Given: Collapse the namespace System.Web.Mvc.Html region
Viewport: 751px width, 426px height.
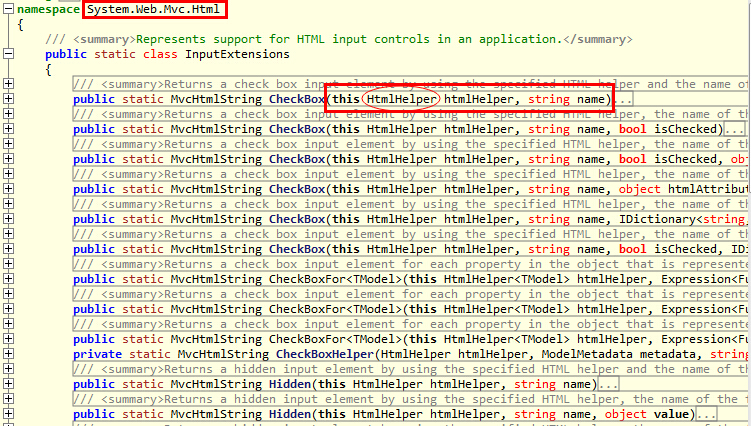Looking at the screenshot, I should click(x=8, y=9).
